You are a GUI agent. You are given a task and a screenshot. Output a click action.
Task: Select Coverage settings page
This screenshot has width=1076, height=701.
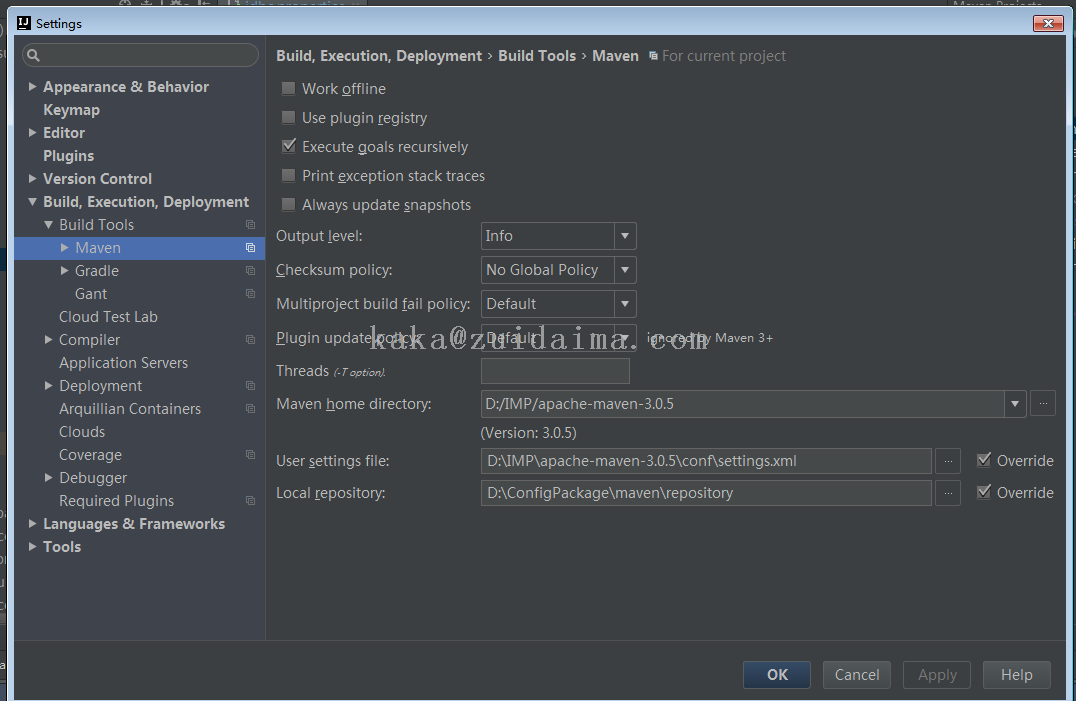(x=90, y=455)
